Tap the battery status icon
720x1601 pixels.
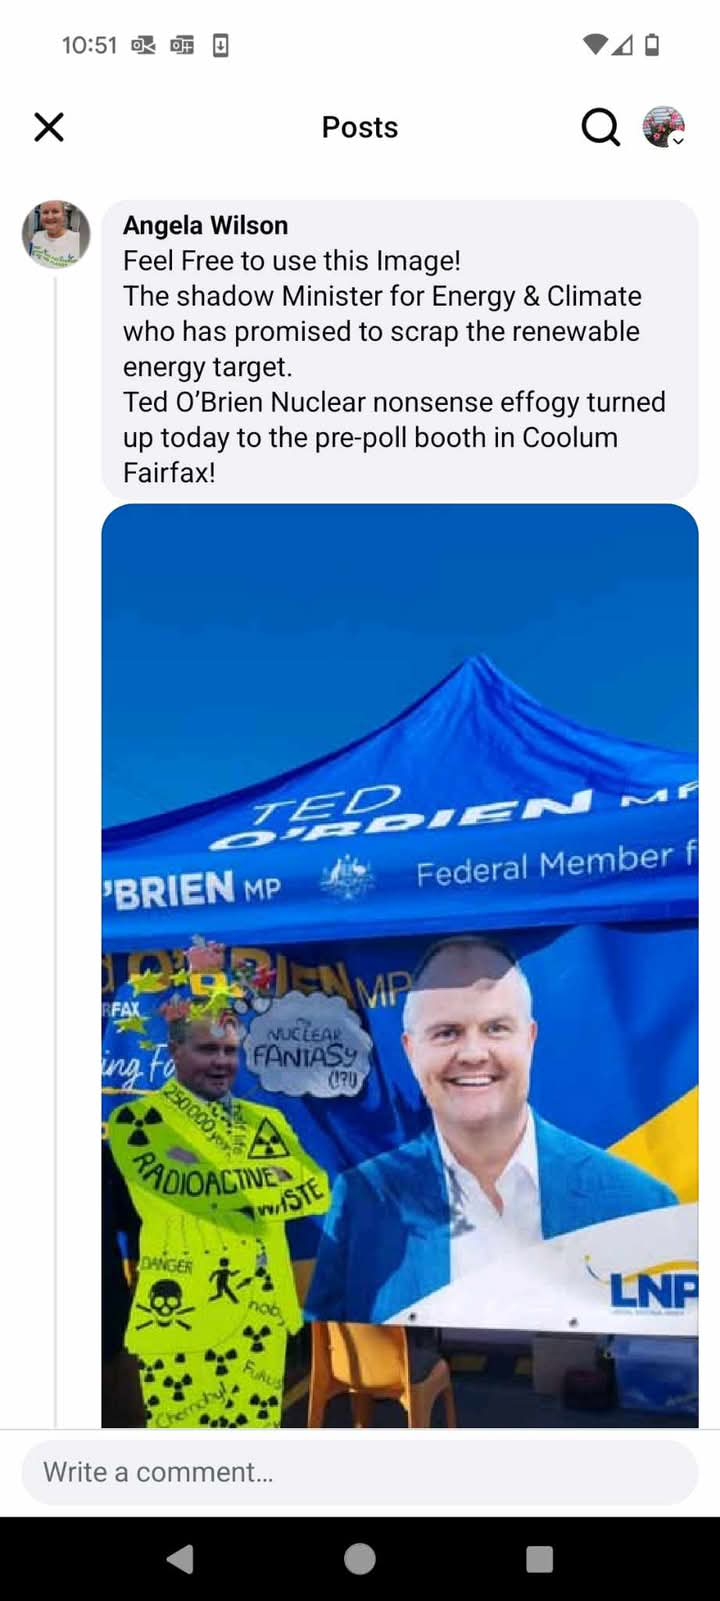[652, 45]
